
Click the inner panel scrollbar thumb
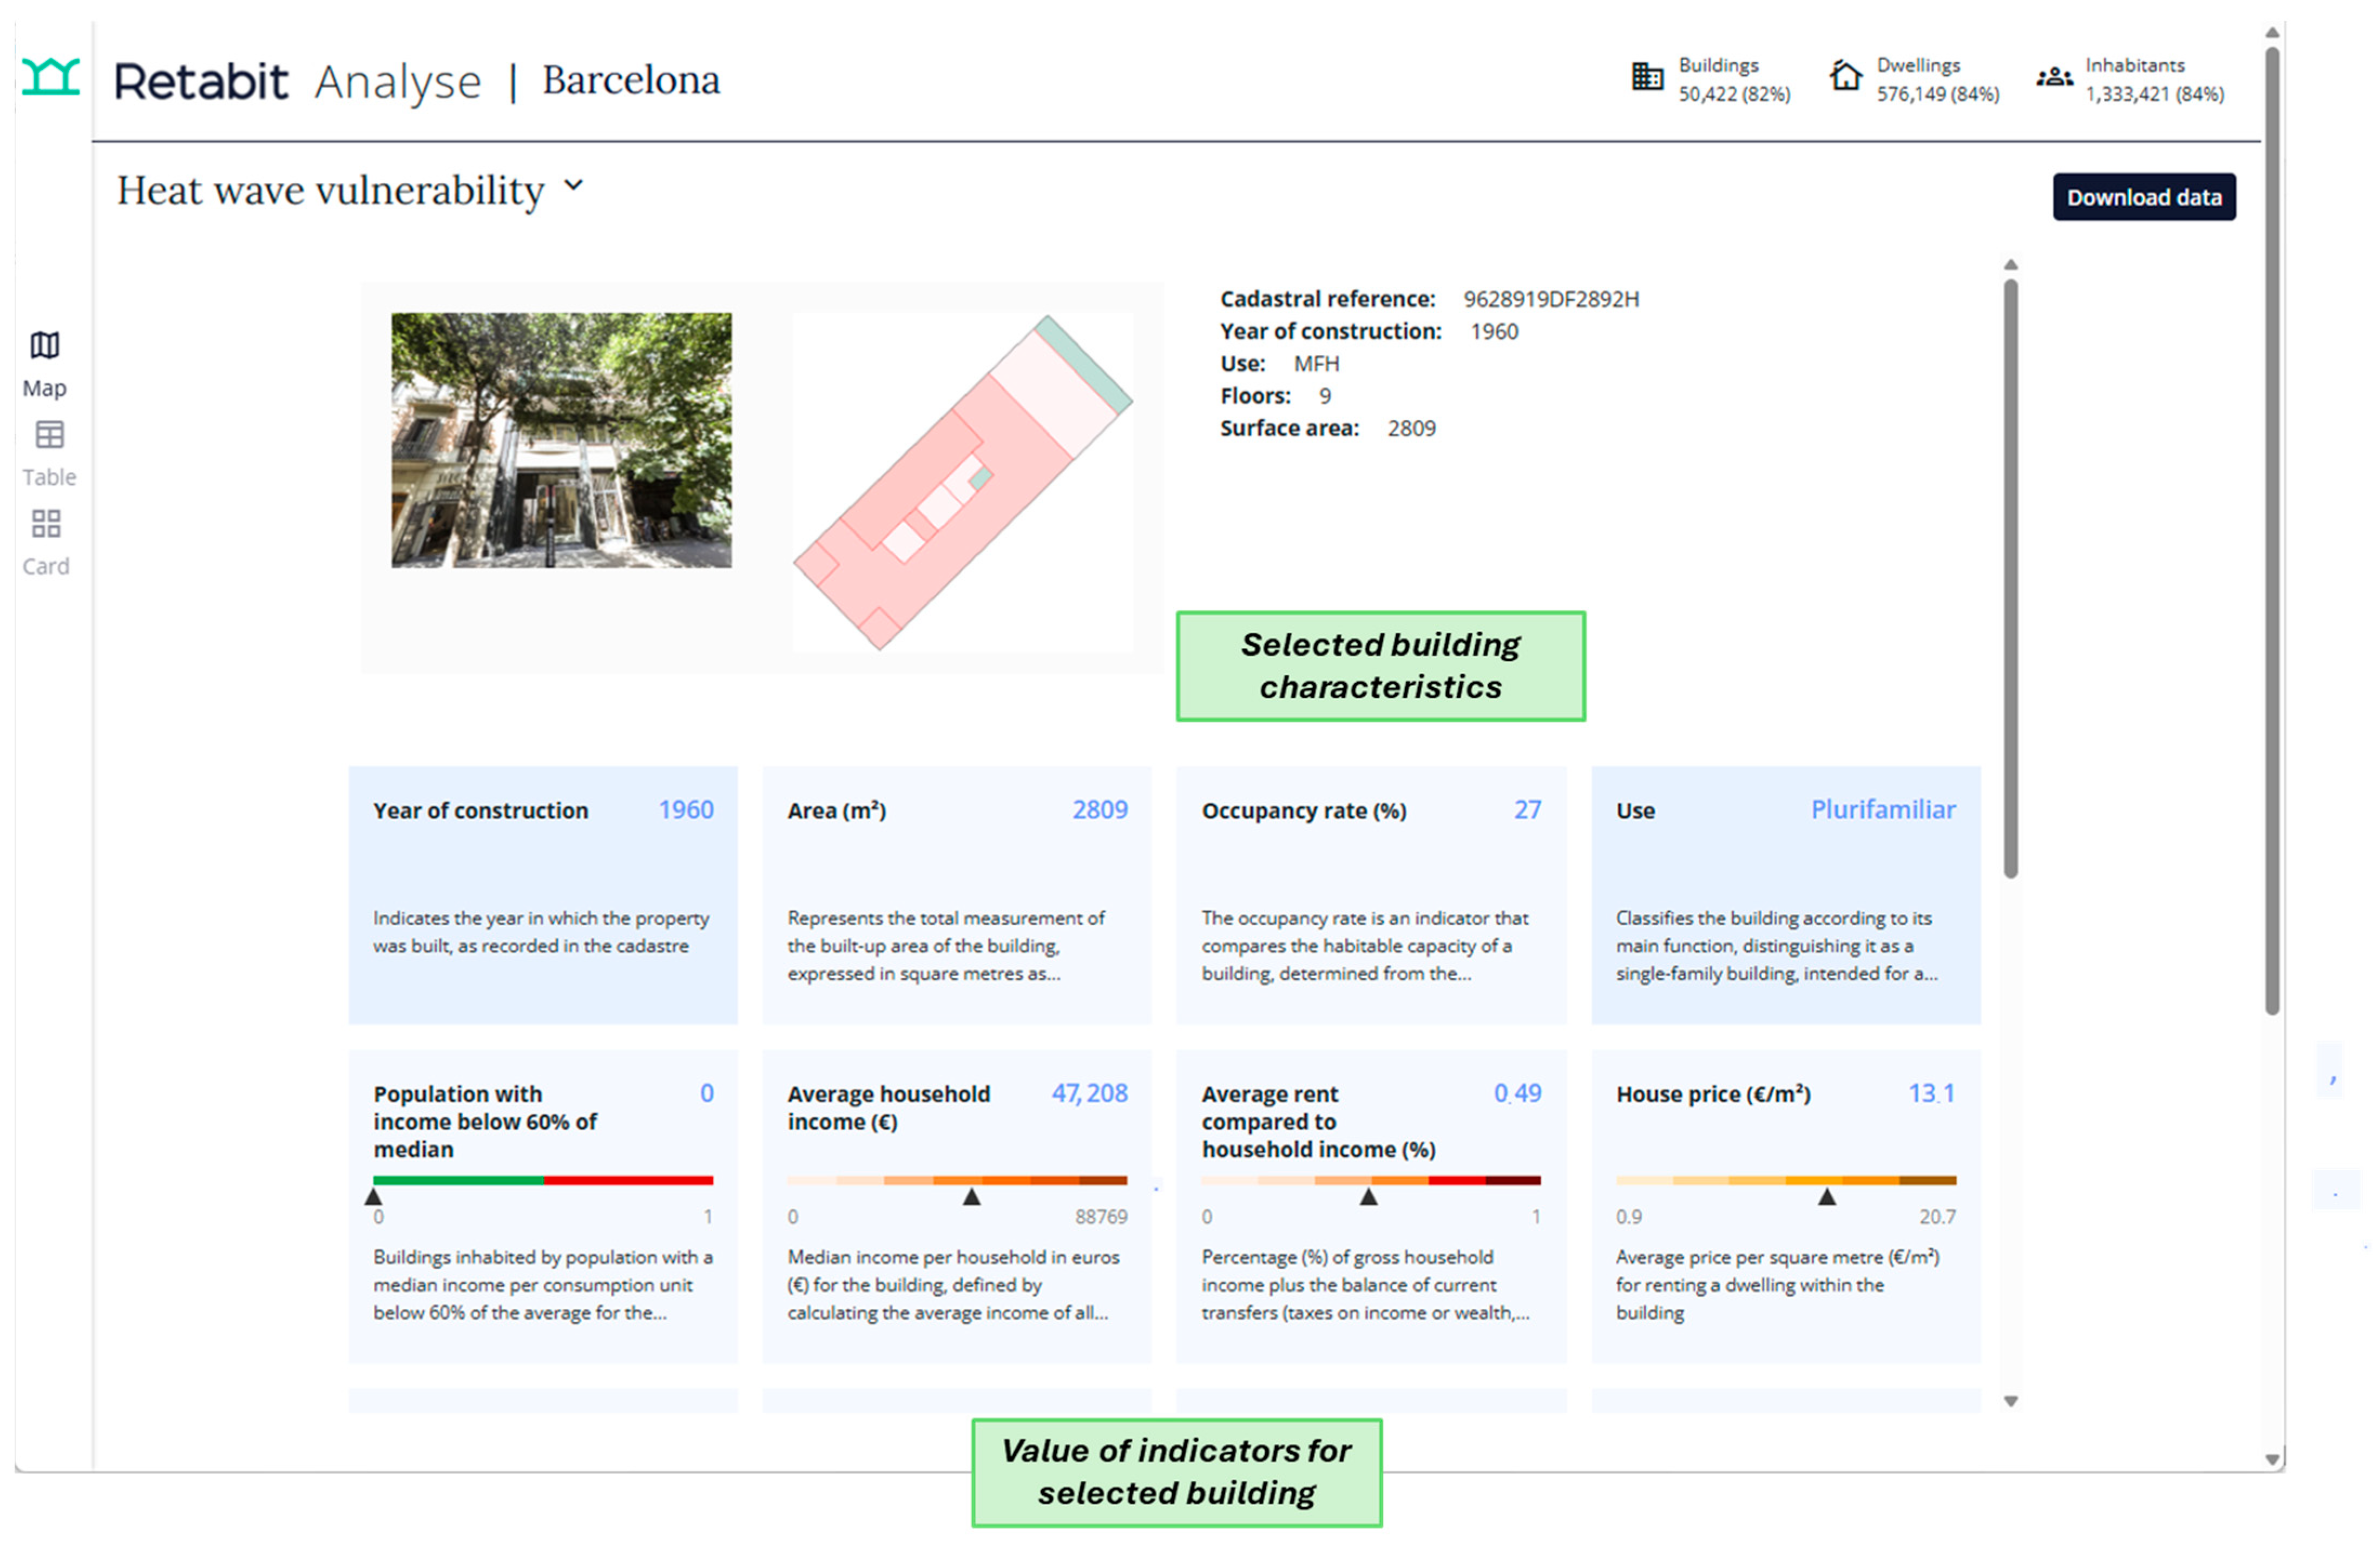(x=2011, y=578)
